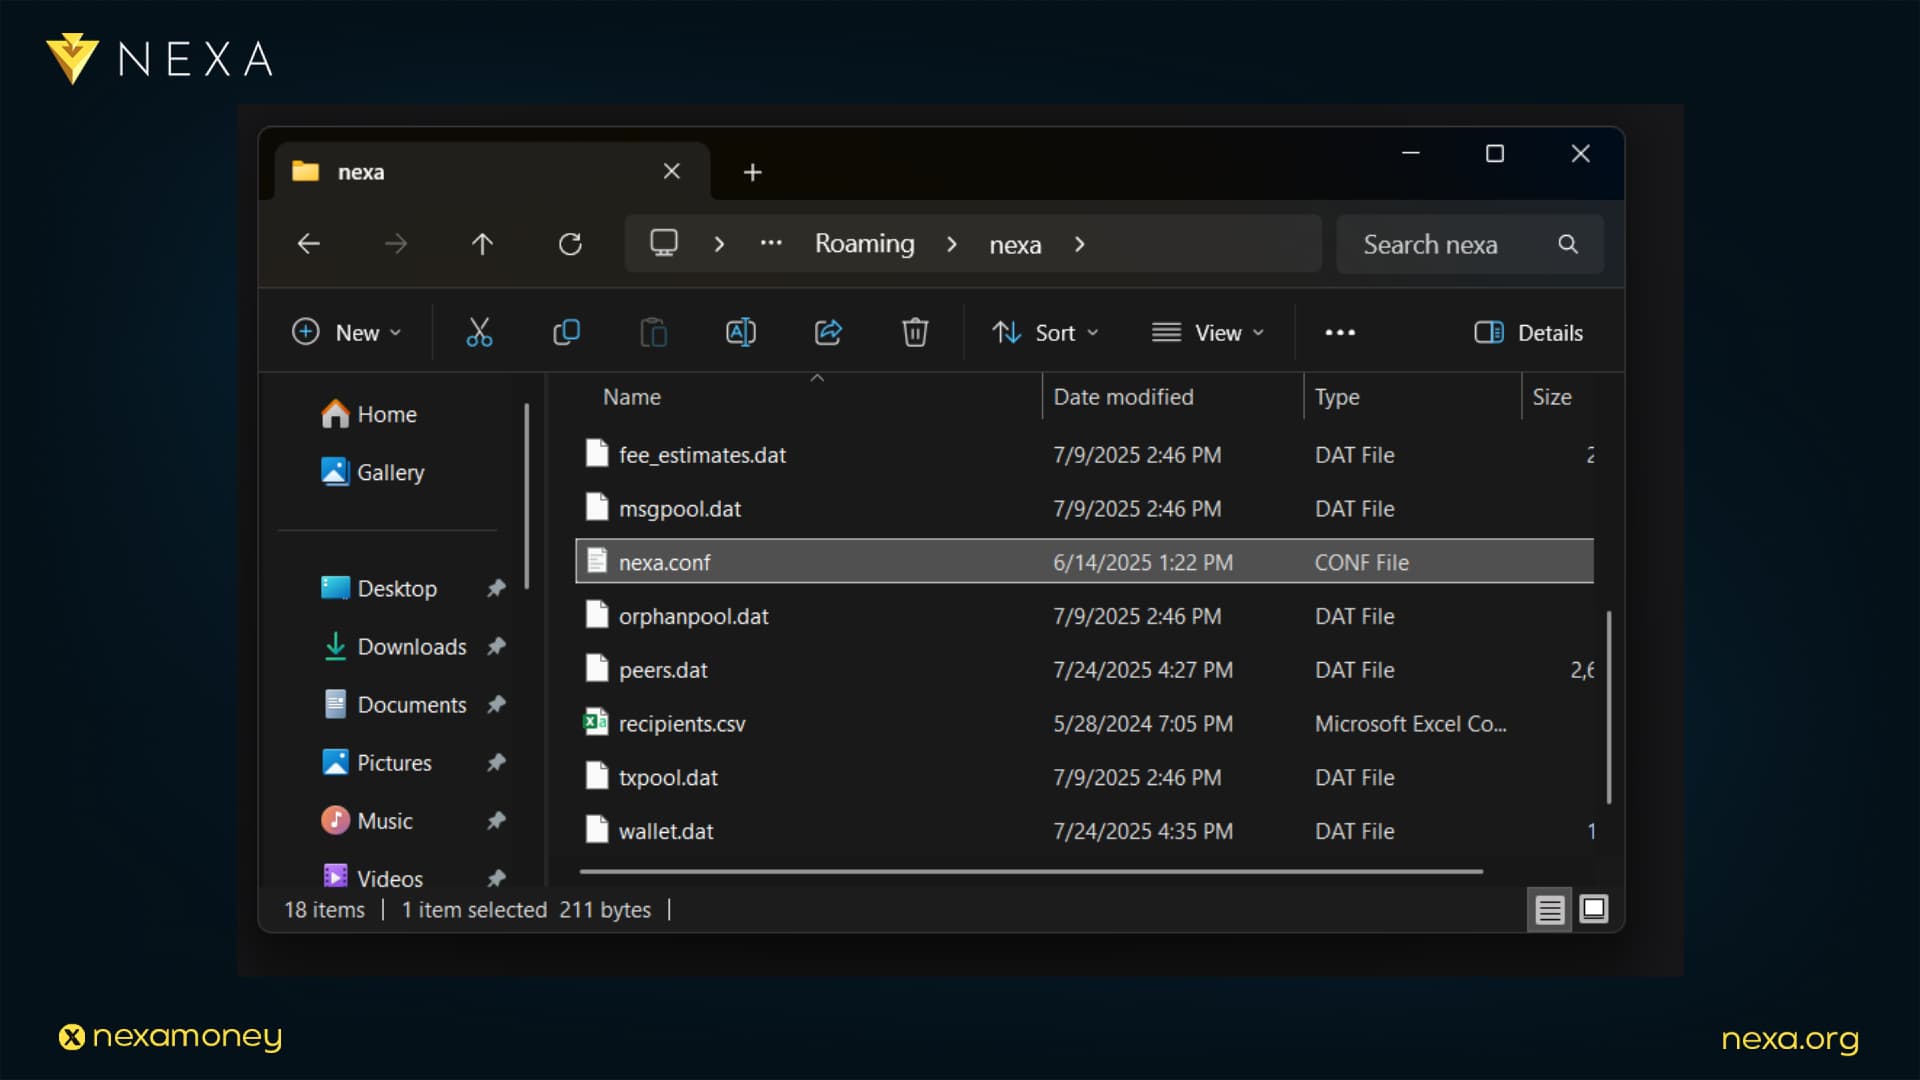The width and height of the screenshot is (1920, 1080).
Task: Switch to large thumbnails view icon in status bar
Action: (1594, 909)
